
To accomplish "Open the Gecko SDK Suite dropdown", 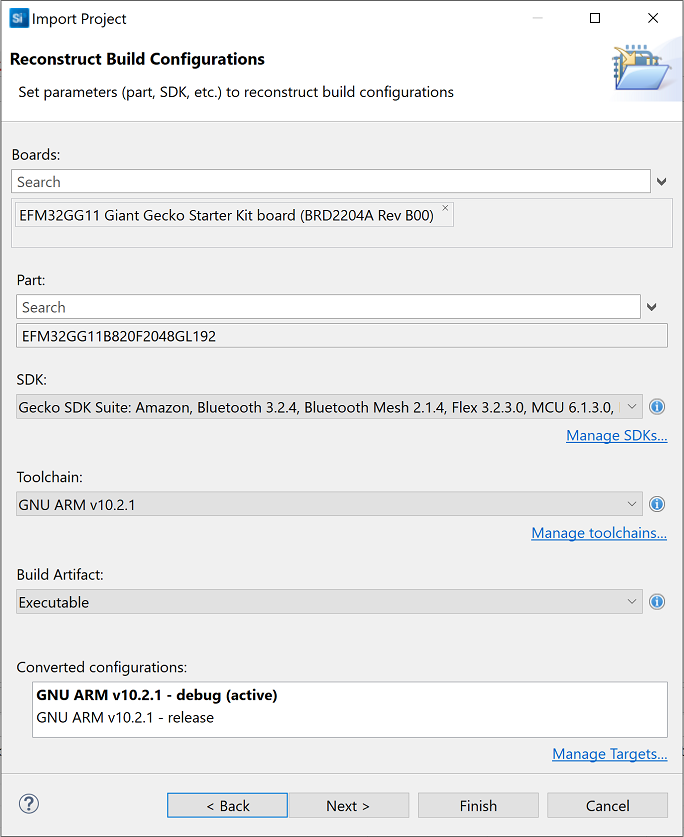I will tap(630, 407).
